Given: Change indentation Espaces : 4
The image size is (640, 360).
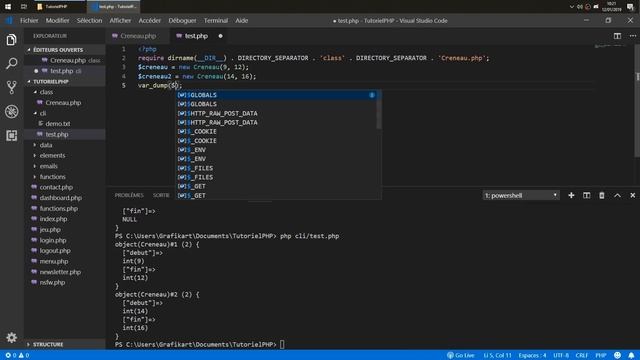Looking at the screenshot, I should tap(532, 355).
